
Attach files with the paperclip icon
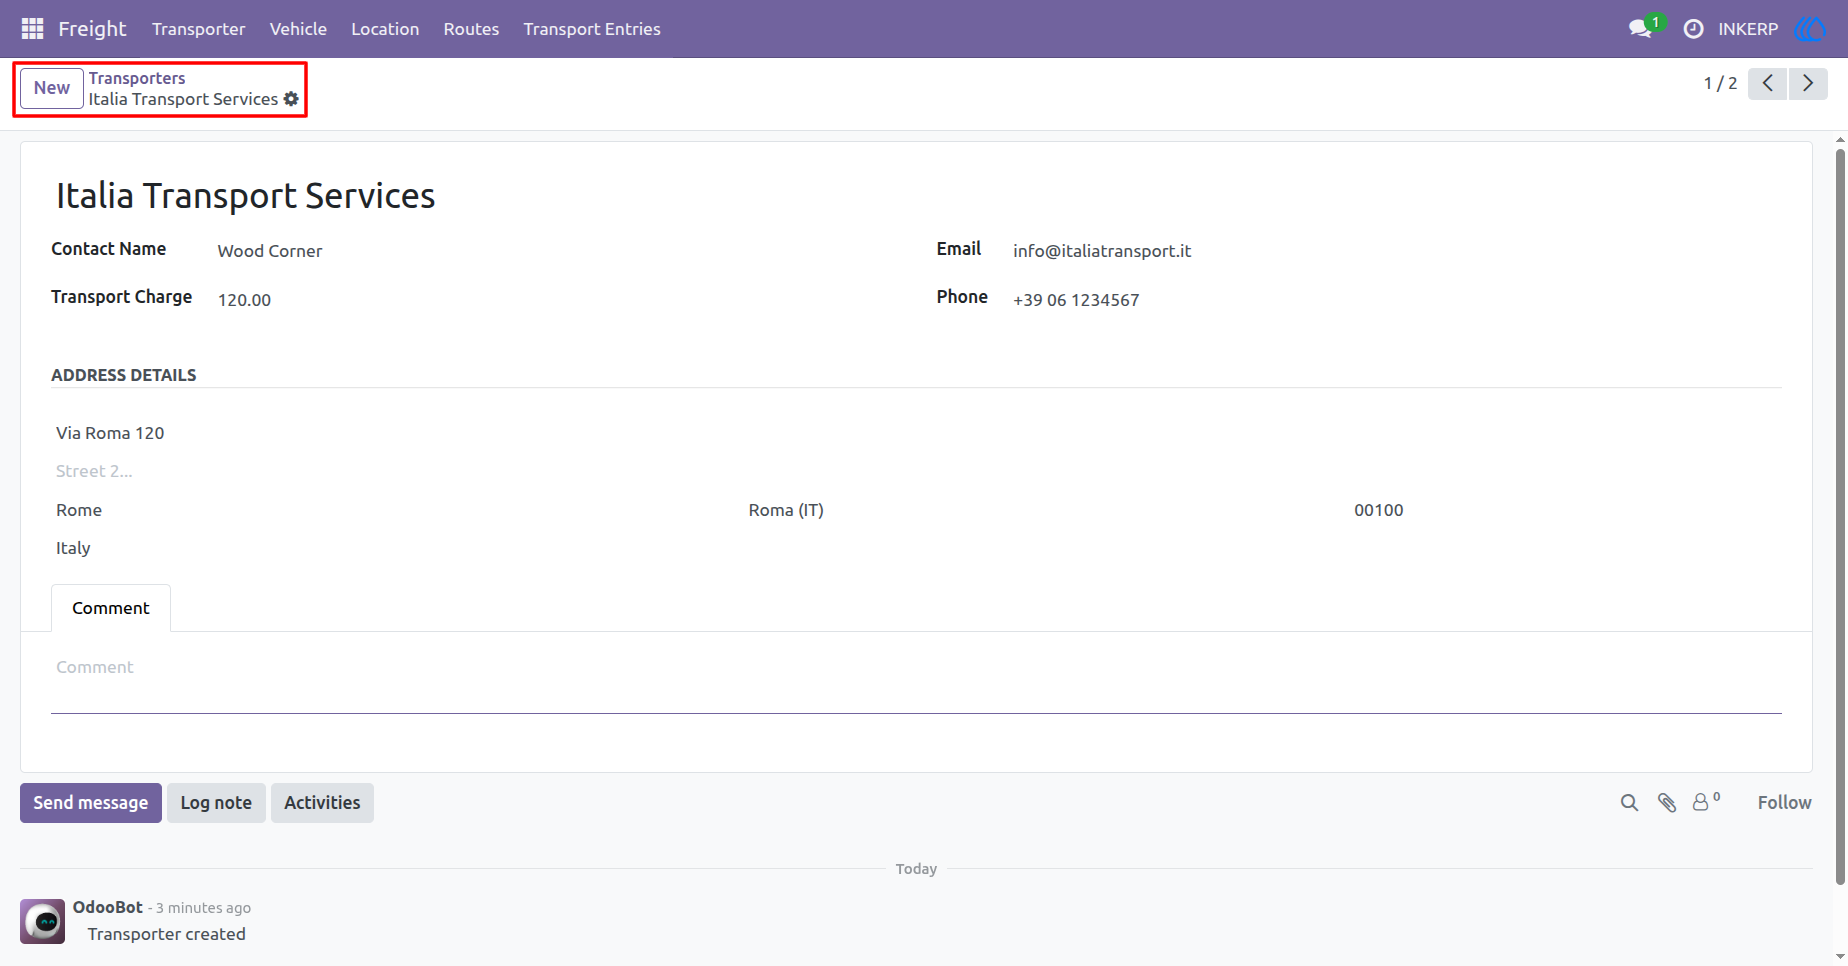[1667, 803]
